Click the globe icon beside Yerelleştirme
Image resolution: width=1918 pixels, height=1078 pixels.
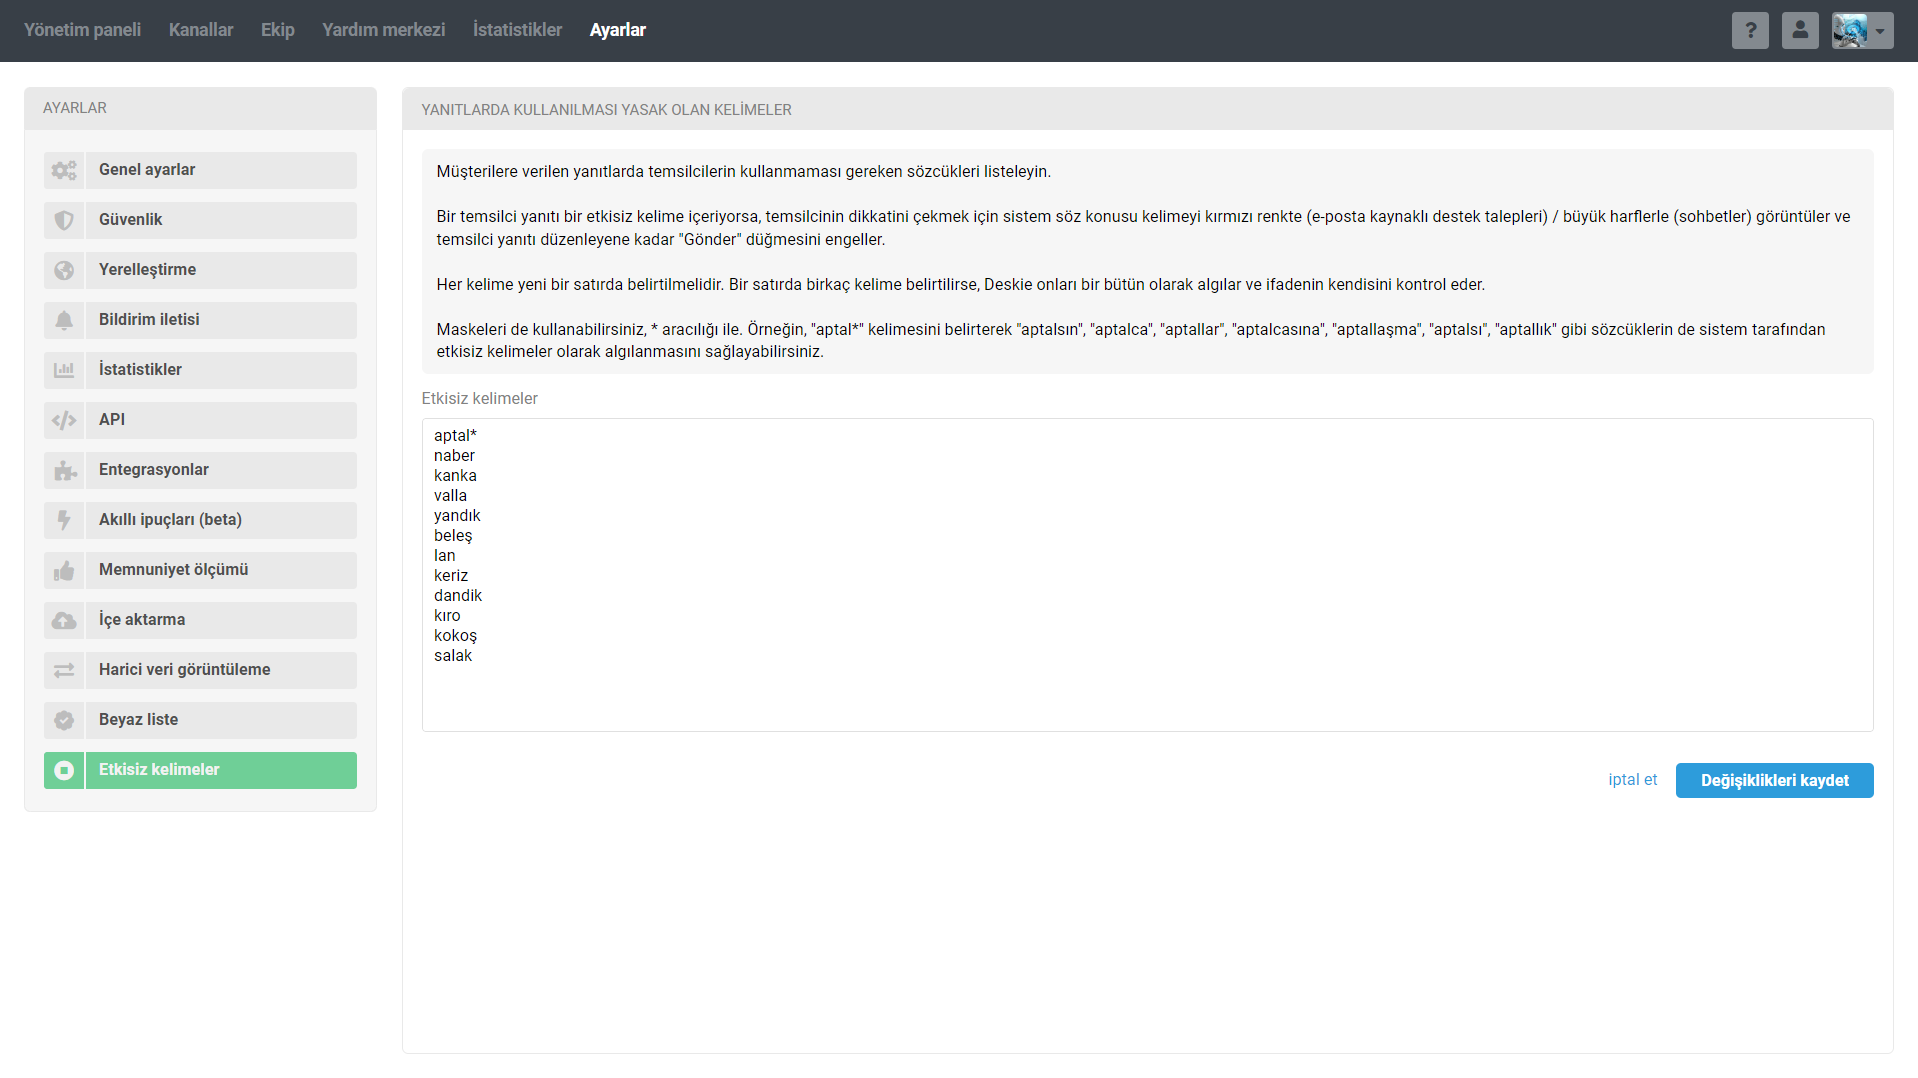coord(64,270)
